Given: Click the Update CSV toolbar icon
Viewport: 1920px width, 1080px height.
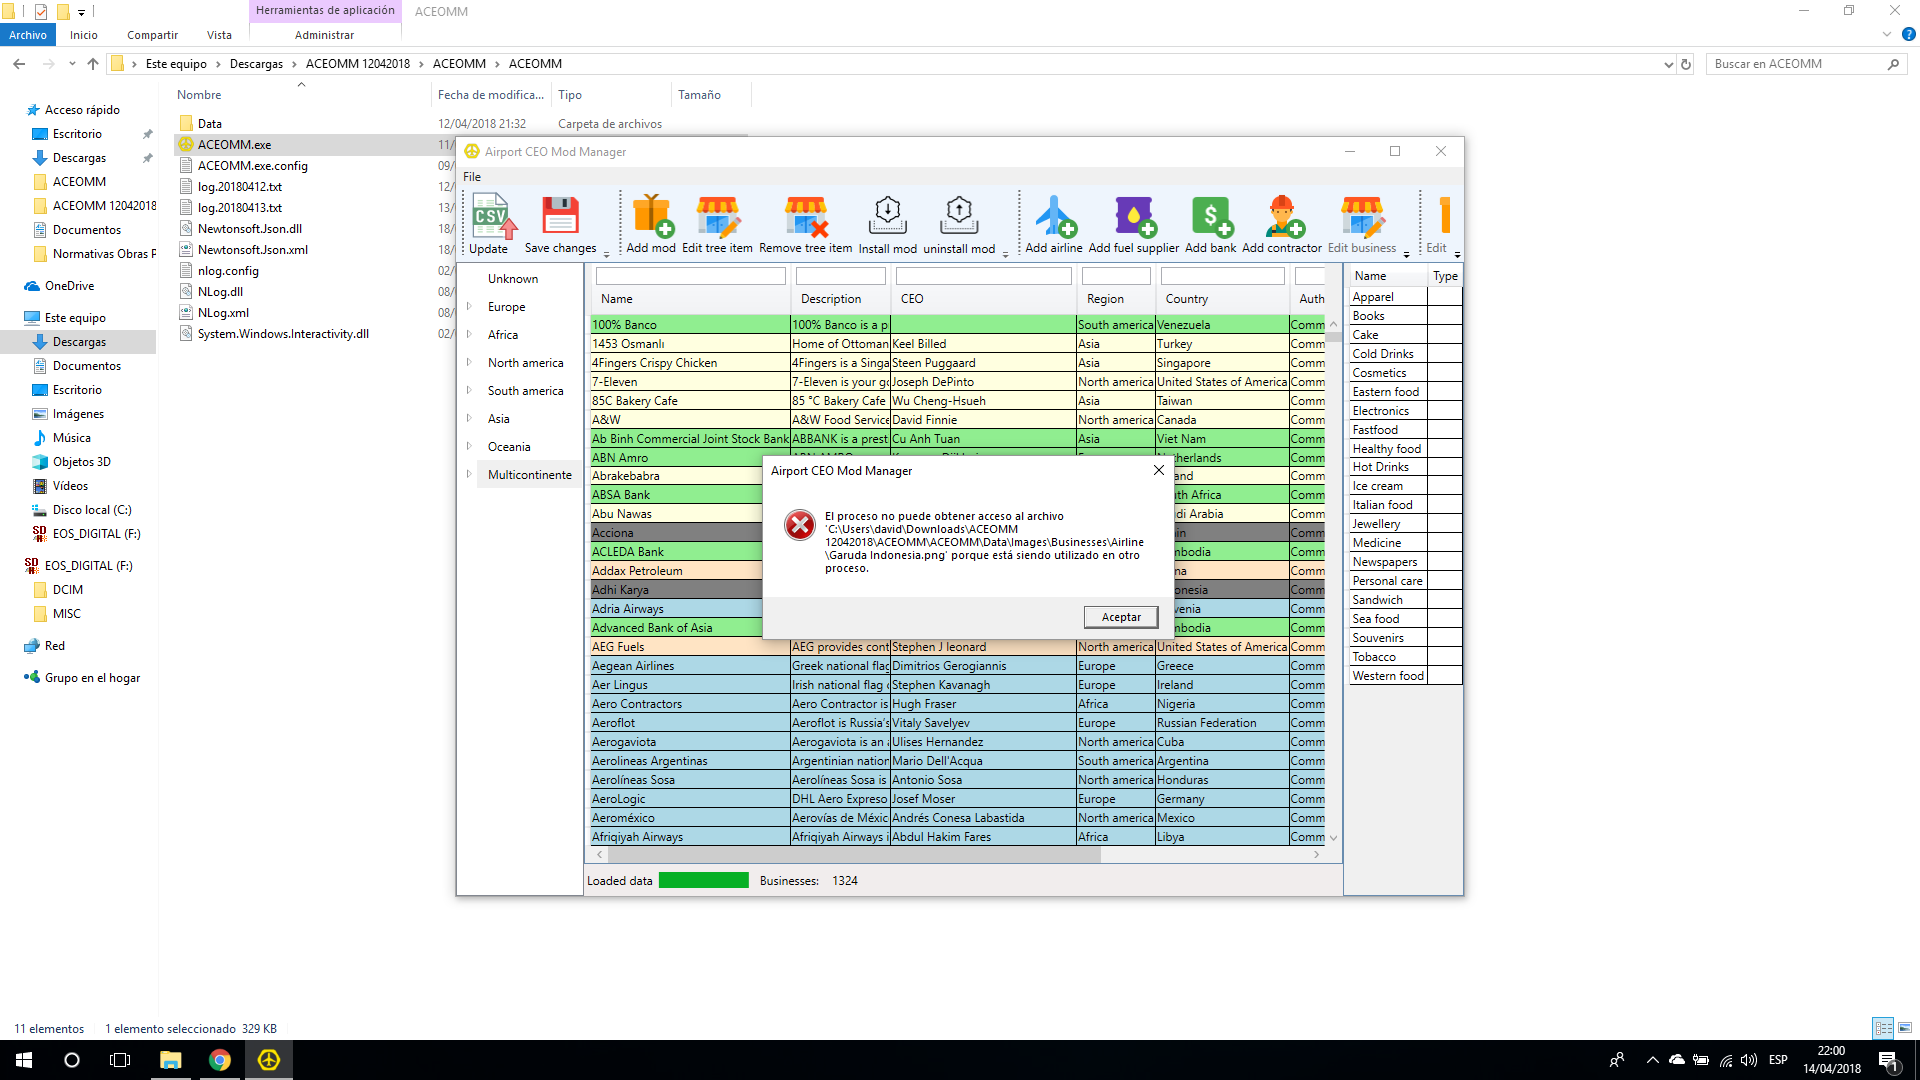Looking at the screenshot, I should (490, 216).
